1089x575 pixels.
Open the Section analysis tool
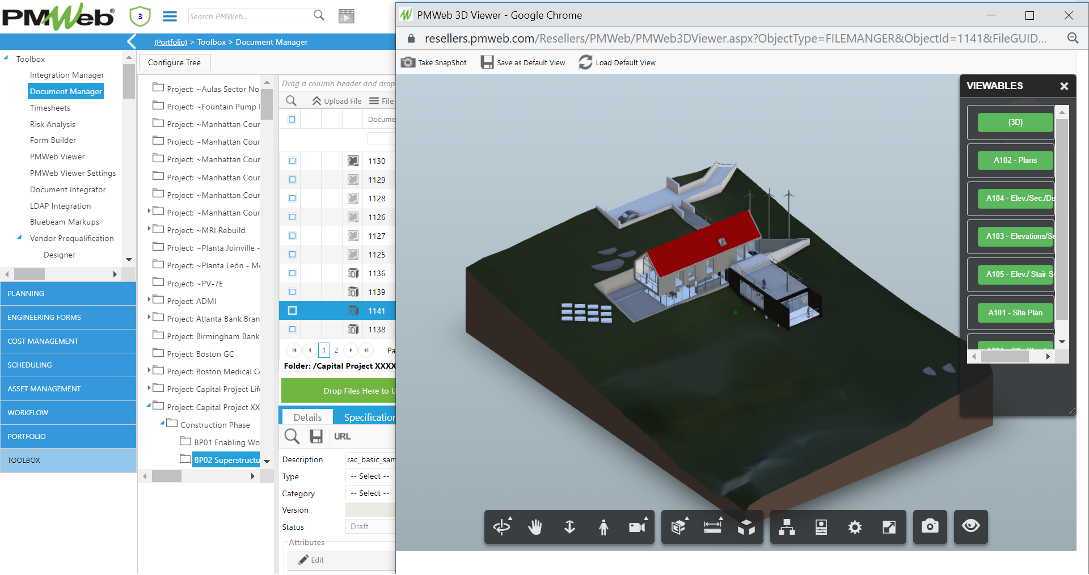click(x=679, y=527)
